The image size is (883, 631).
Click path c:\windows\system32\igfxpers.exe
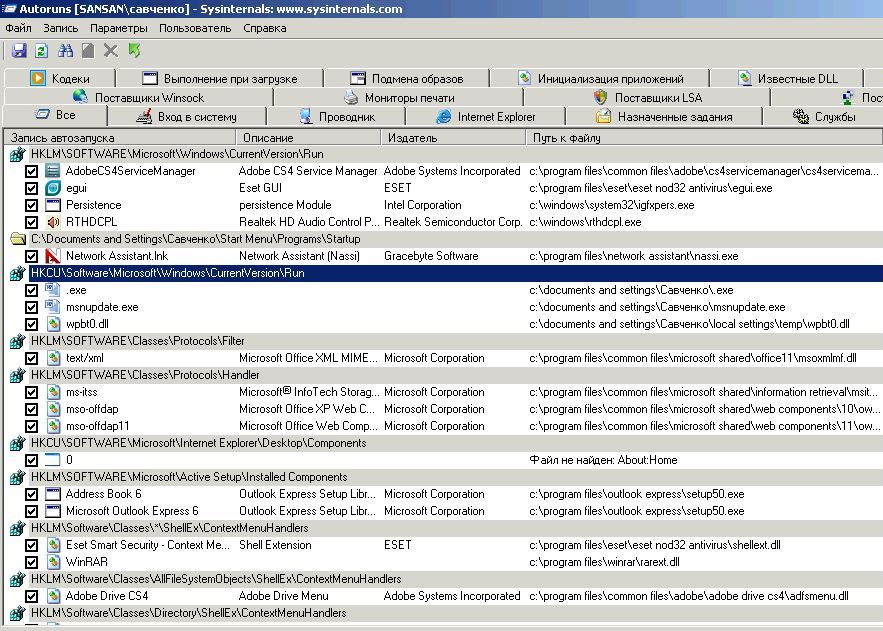(x=612, y=205)
